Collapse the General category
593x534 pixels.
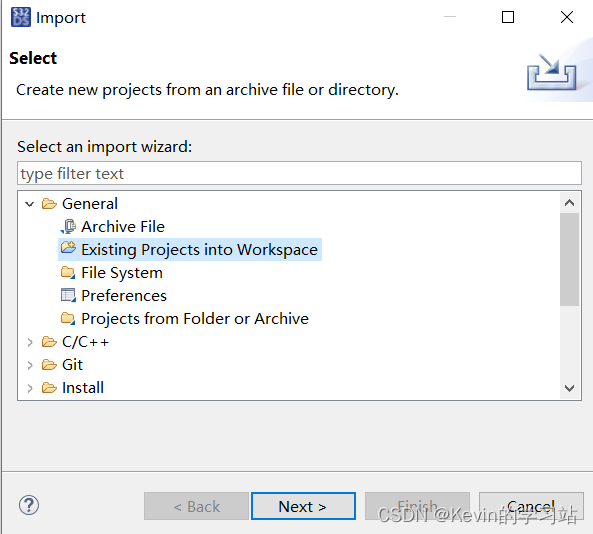(29, 204)
